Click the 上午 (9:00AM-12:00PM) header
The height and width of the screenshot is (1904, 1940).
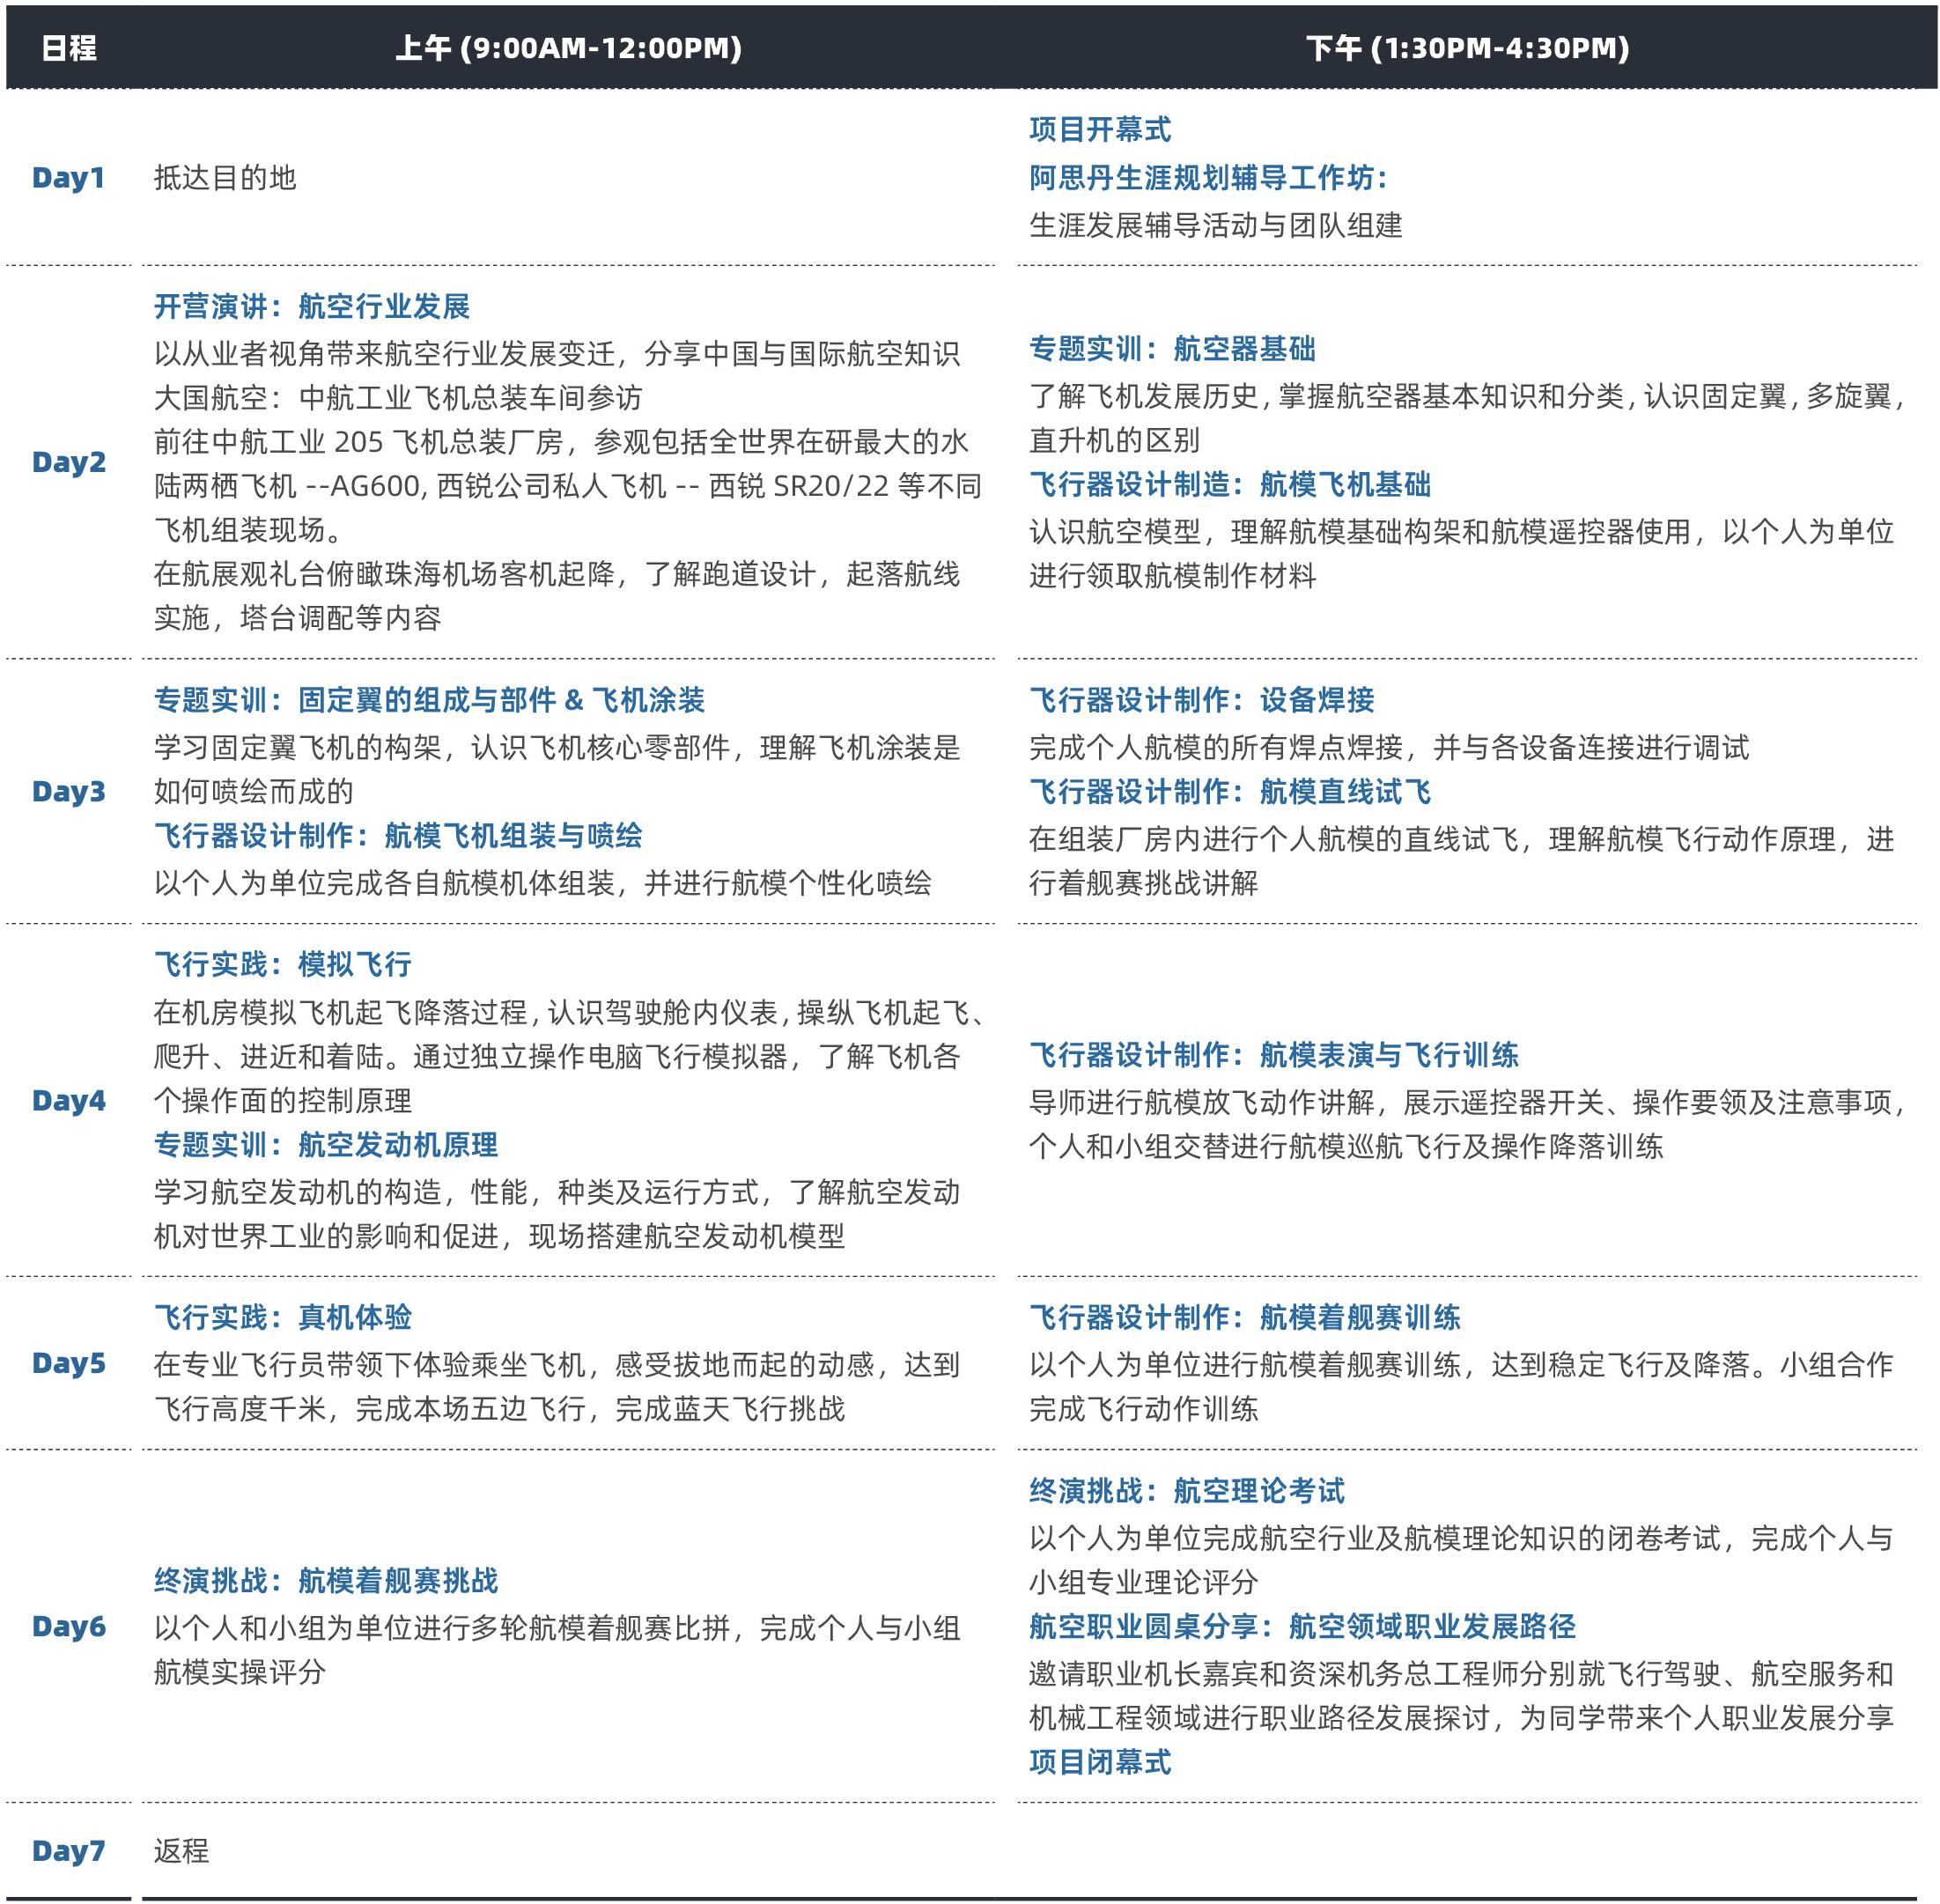(x=568, y=48)
